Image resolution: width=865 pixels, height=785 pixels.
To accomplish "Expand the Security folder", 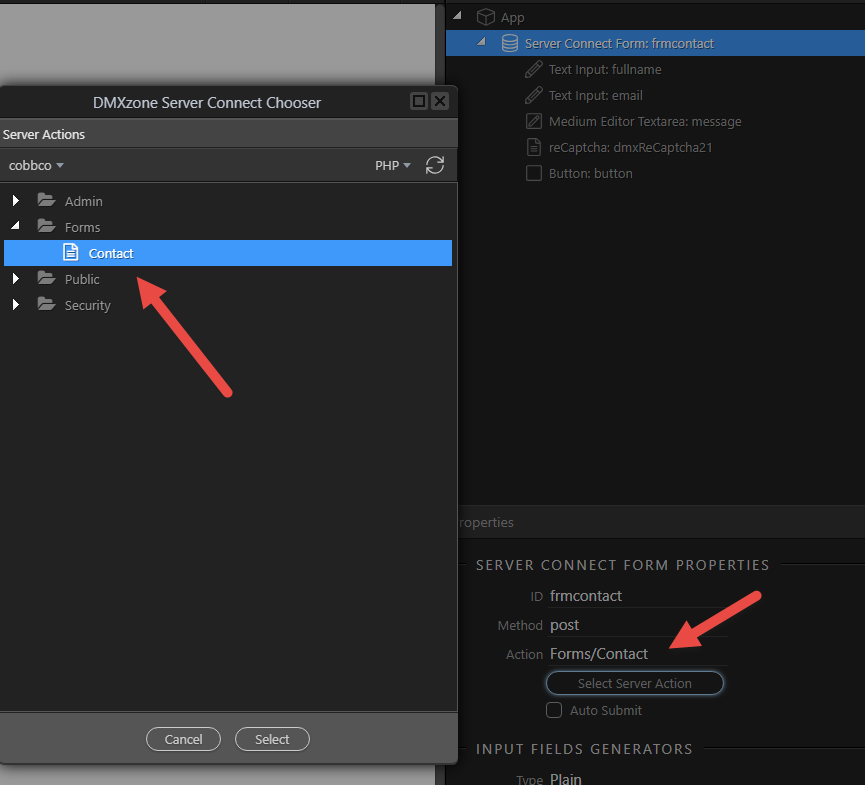I will [x=16, y=304].
